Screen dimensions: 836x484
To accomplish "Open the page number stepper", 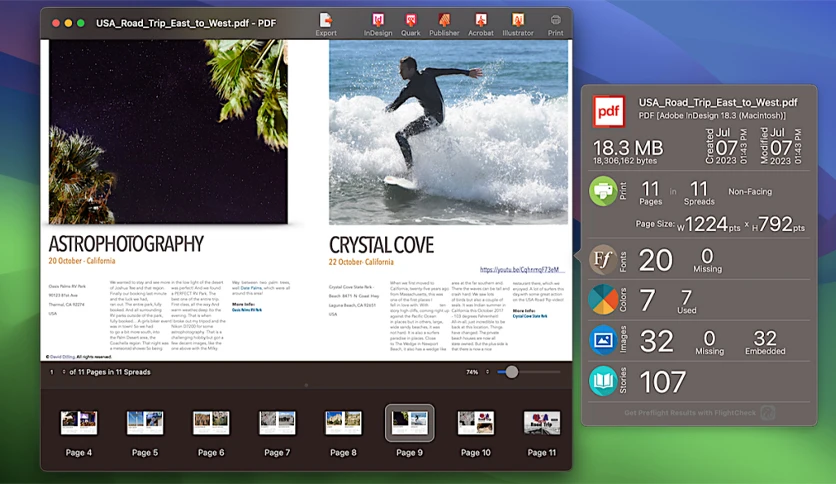I will 64,372.
